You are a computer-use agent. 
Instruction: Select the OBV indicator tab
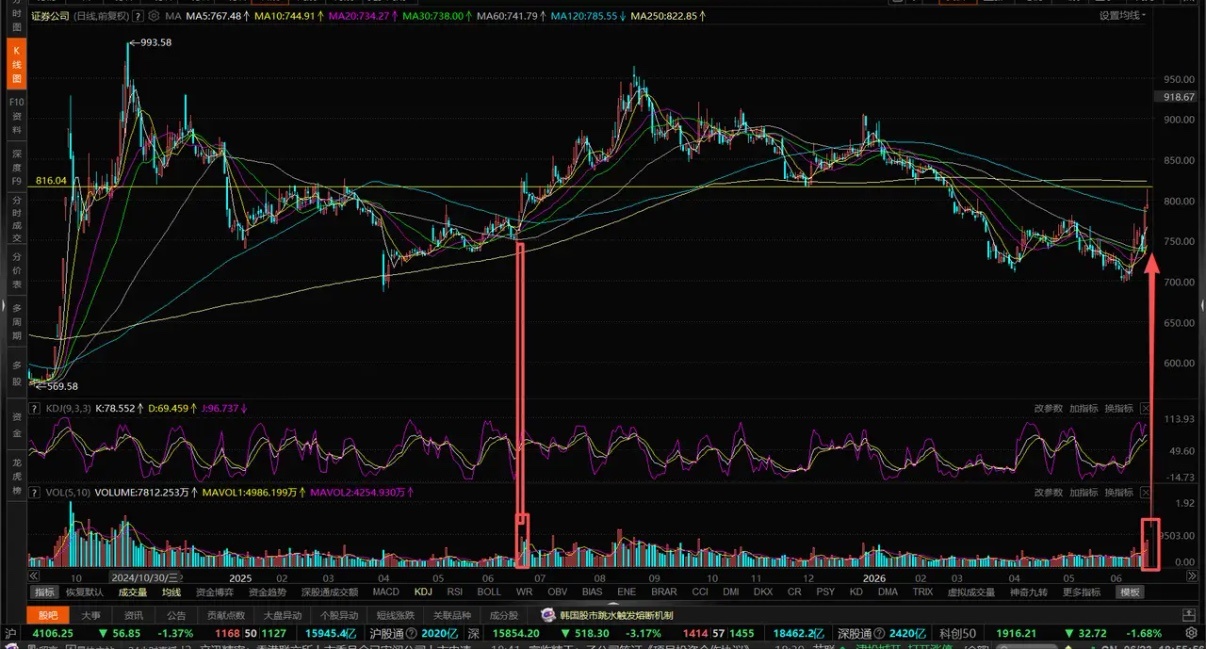(x=557, y=592)
